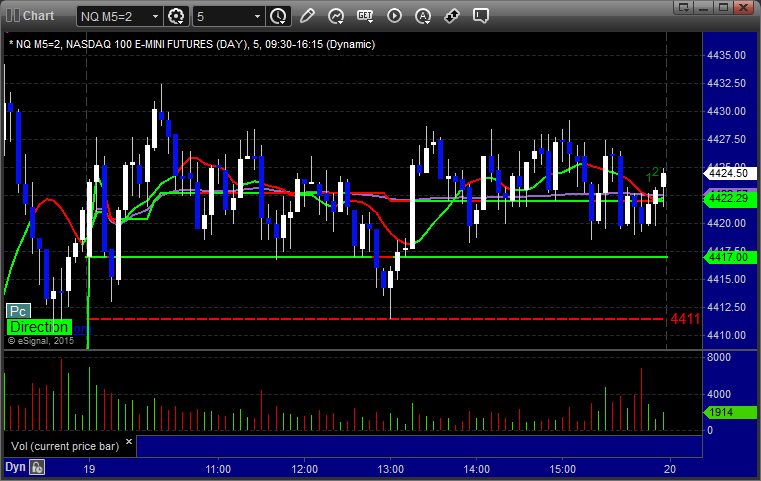The height and width of the screenshot is (481, 761).
Task: Click the date 20 time axis label
Action: point(670,469)
